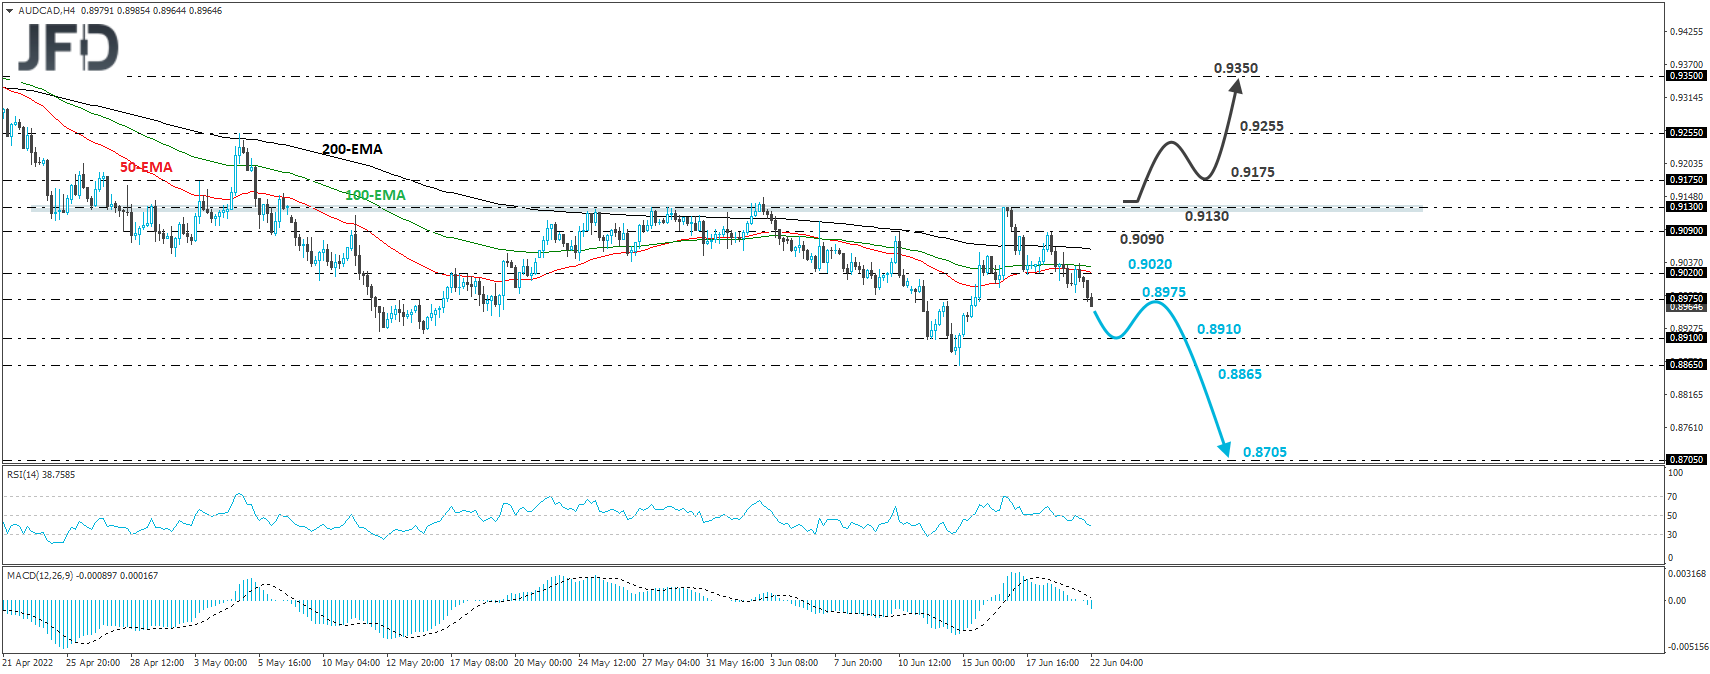
Task: Click the 10 May 04:00 time label
Action: 351,663
